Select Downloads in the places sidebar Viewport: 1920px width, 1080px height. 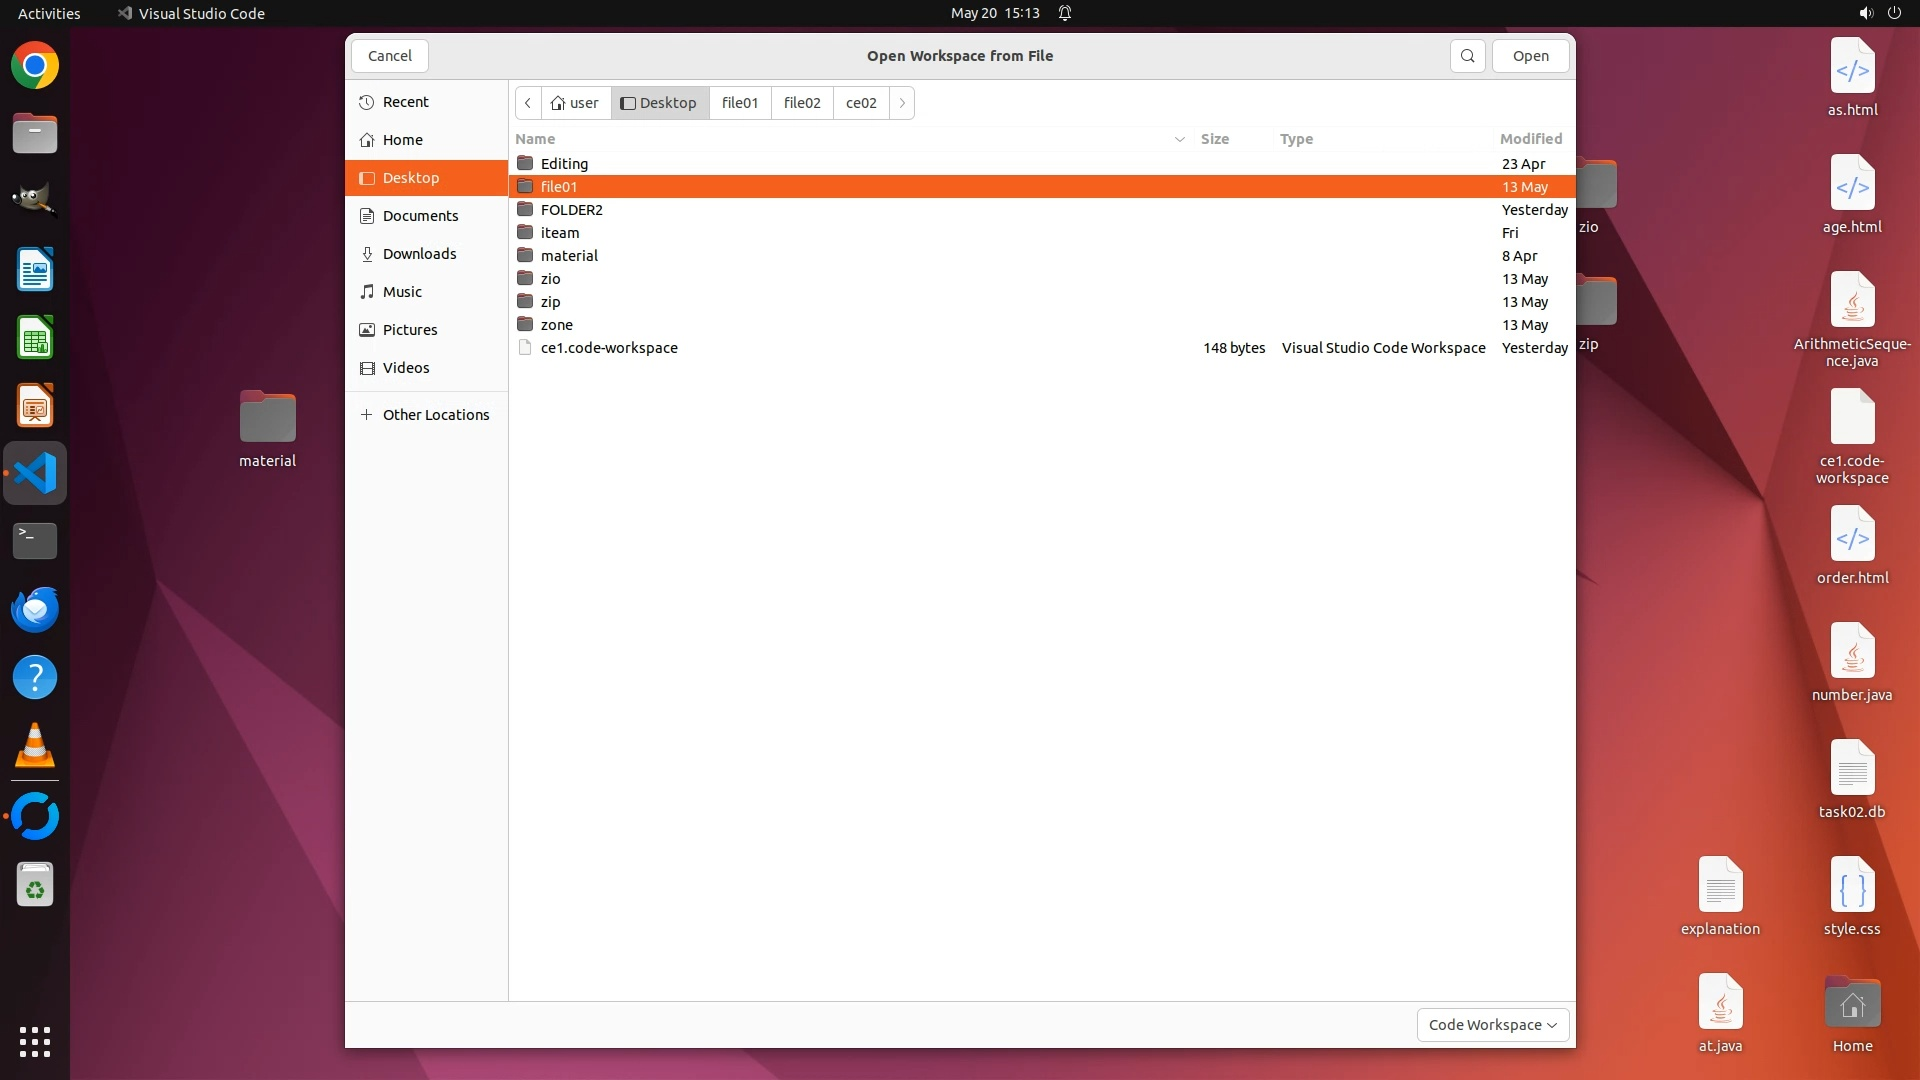pyautogui.click(x=419, y=254)
